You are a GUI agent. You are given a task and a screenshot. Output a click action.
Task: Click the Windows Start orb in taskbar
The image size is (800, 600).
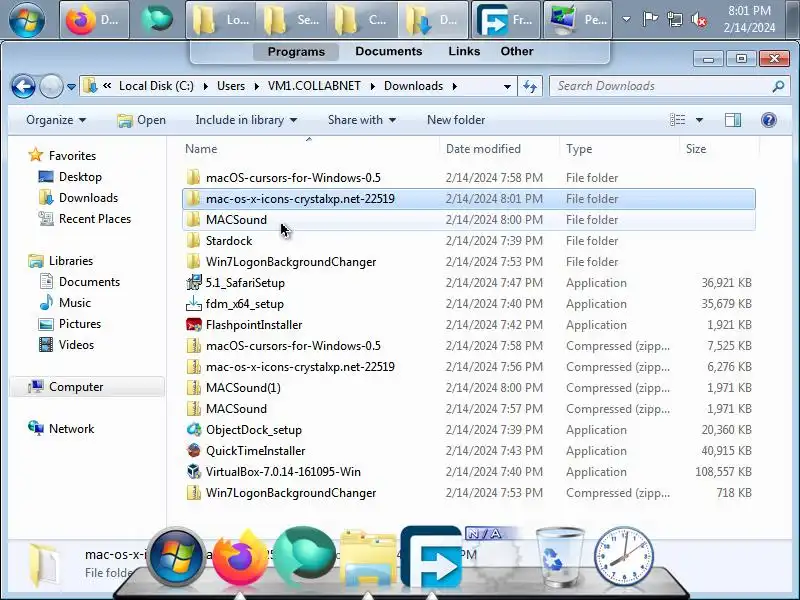[27, 20]
